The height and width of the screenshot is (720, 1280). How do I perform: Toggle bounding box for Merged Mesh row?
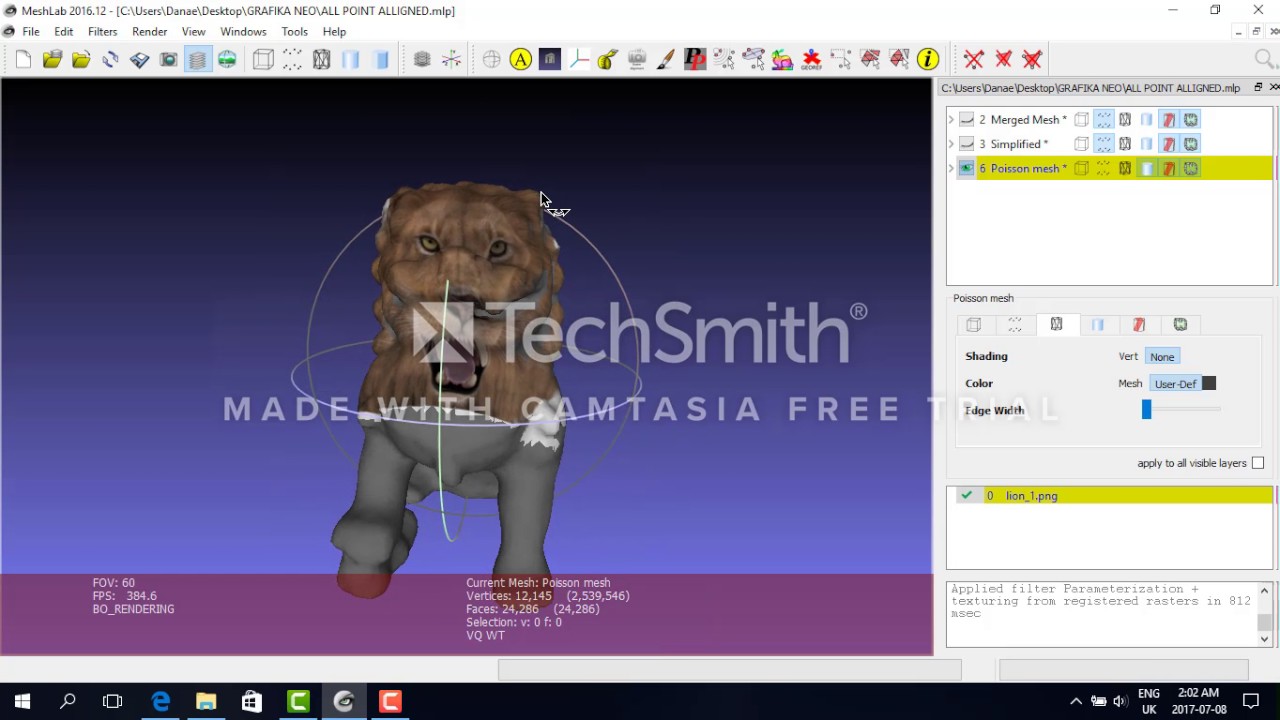pos(1081,119)
